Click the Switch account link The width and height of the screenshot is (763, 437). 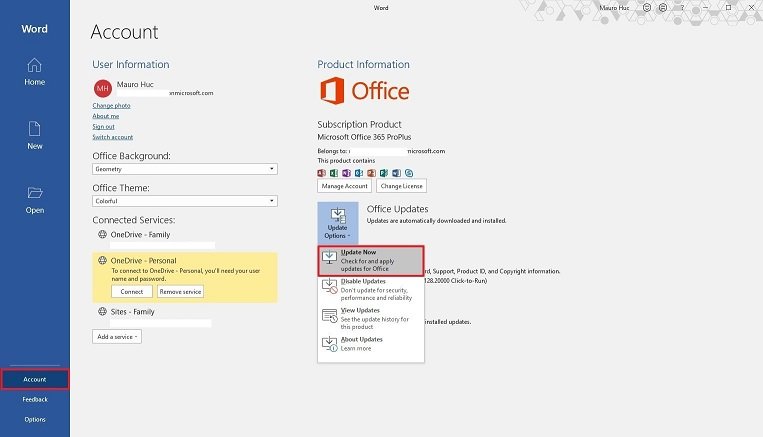tap(112, 137)
